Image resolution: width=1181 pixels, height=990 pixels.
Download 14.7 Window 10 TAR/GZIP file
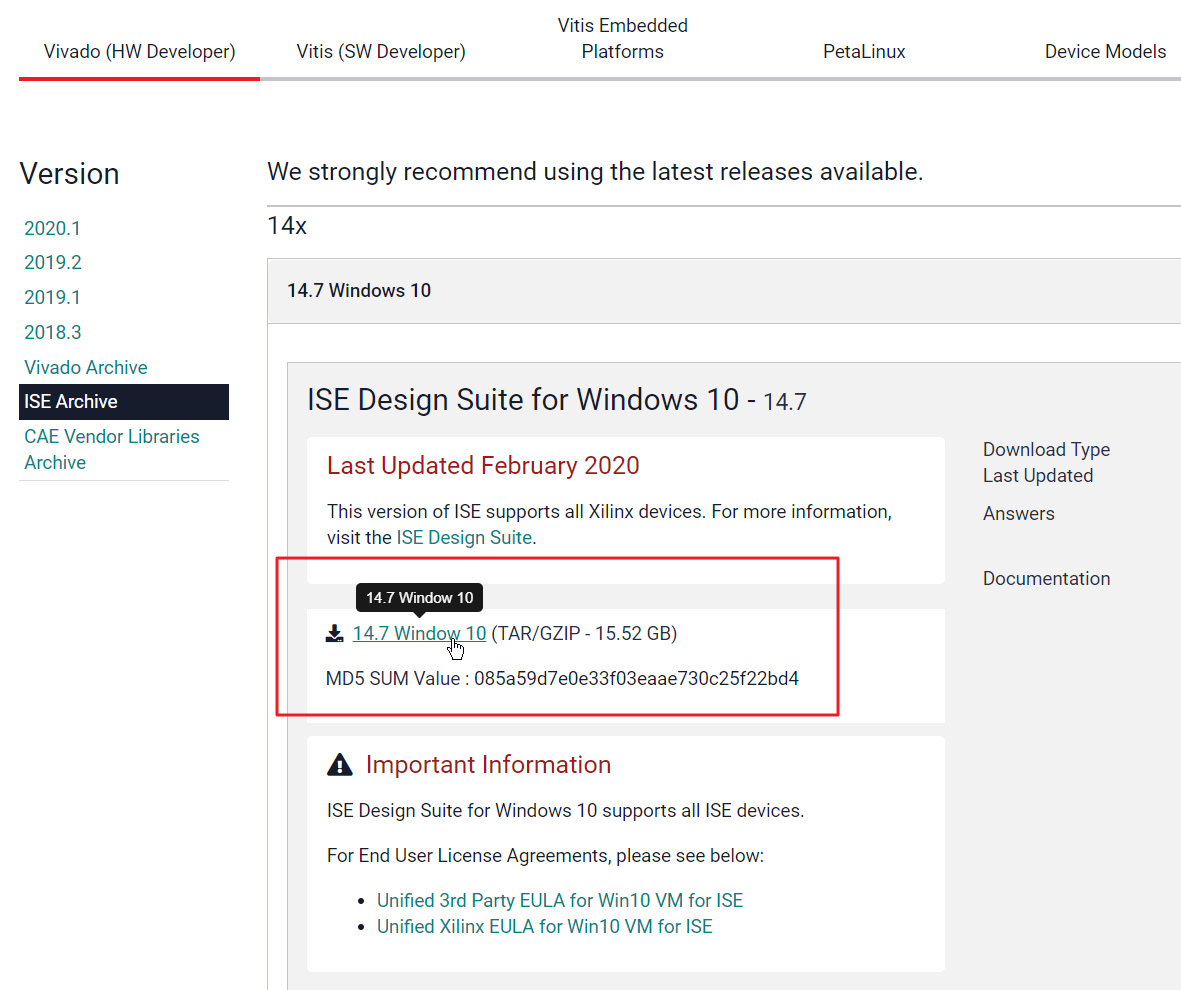click(420, 634)
